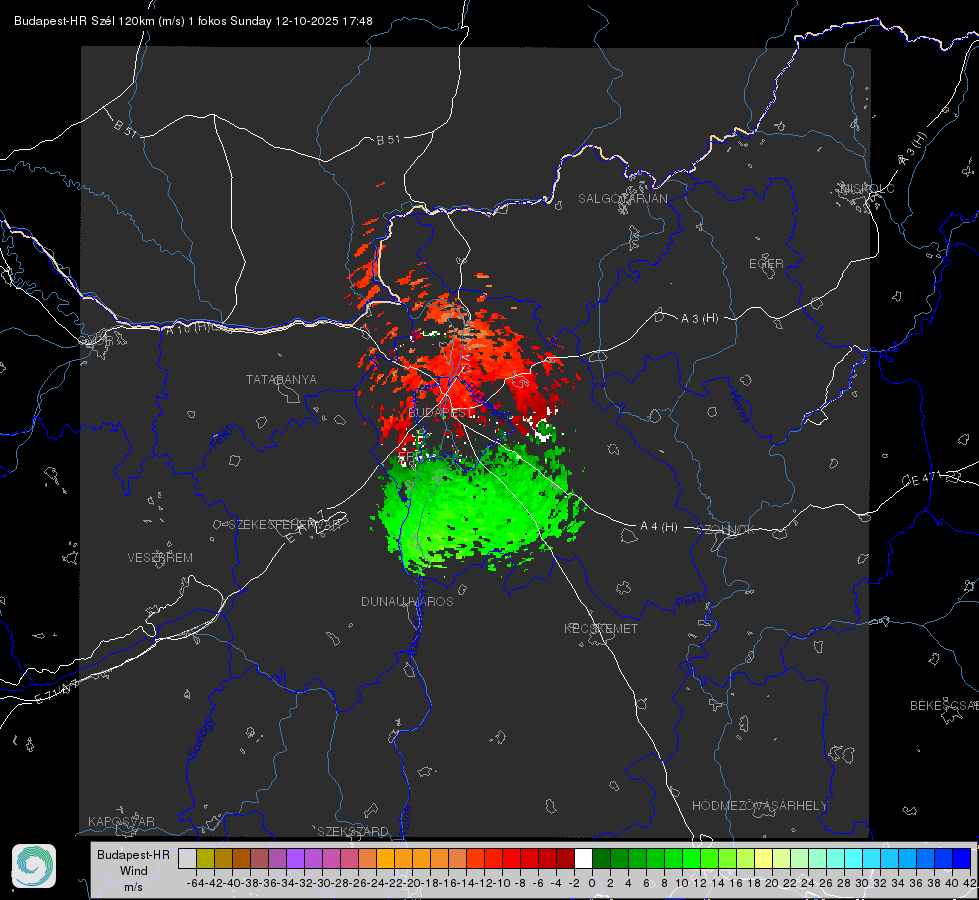Click the '42' value ending the legend

tap(969, 883)
